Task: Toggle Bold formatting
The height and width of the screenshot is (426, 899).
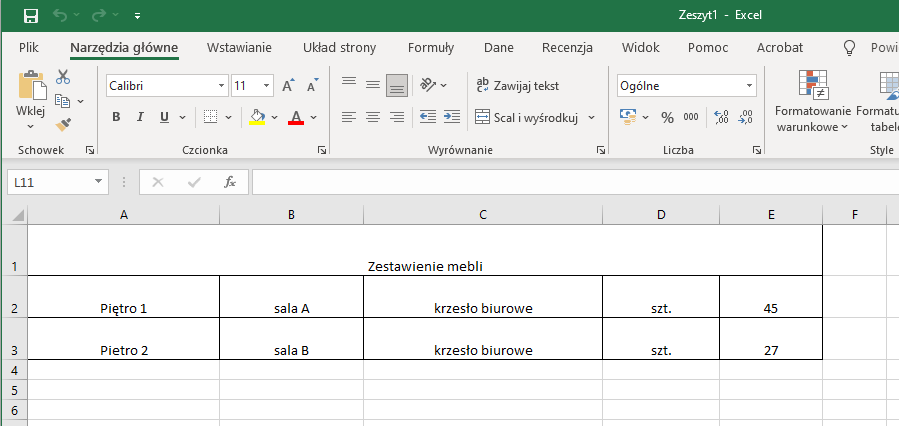Action: tap(116, 117)
